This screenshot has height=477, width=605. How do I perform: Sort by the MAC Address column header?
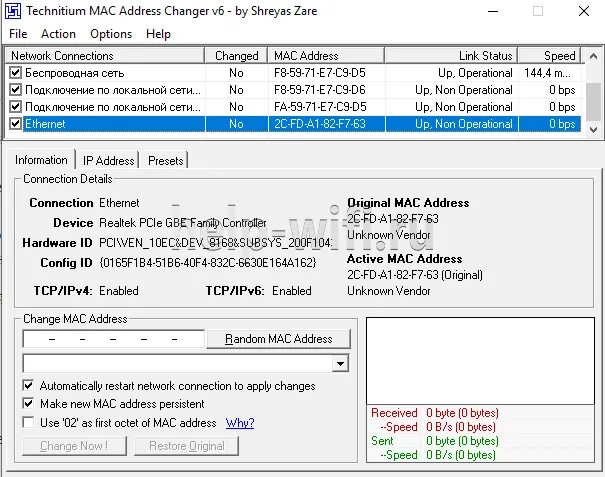coord(326,56)
